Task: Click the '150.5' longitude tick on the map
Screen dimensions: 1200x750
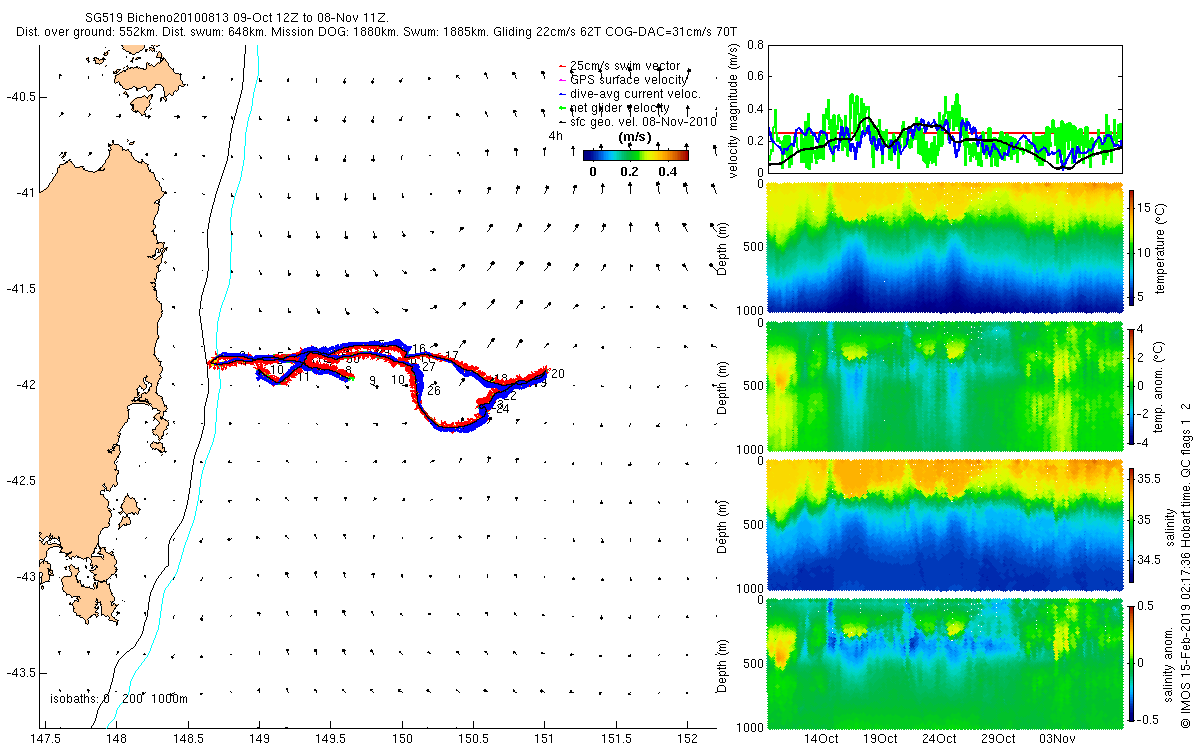Action: 473,738
